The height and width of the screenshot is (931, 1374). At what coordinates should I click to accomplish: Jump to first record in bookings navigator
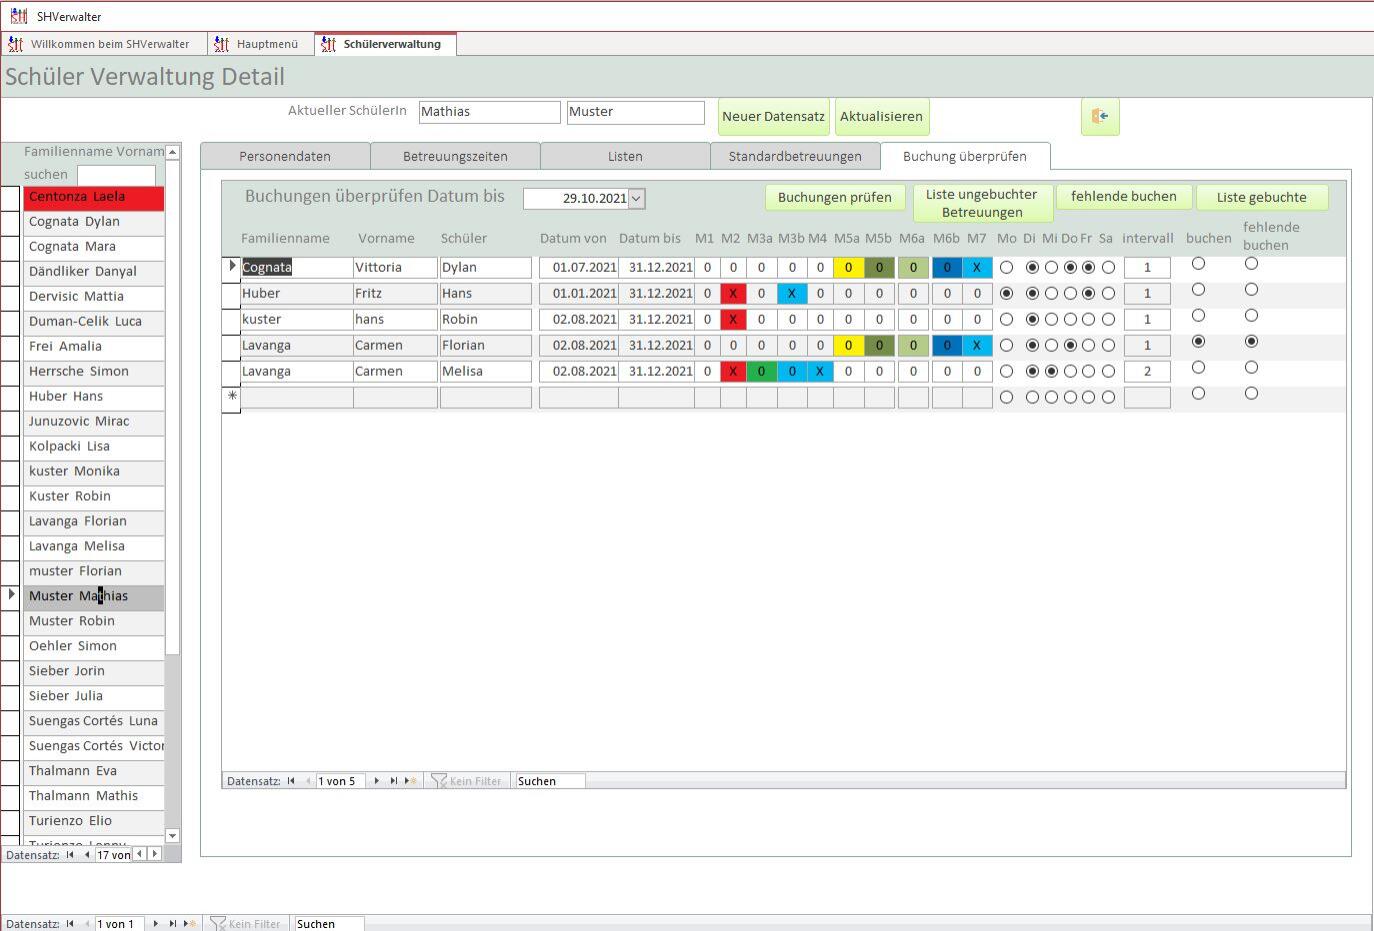point(291,781)
